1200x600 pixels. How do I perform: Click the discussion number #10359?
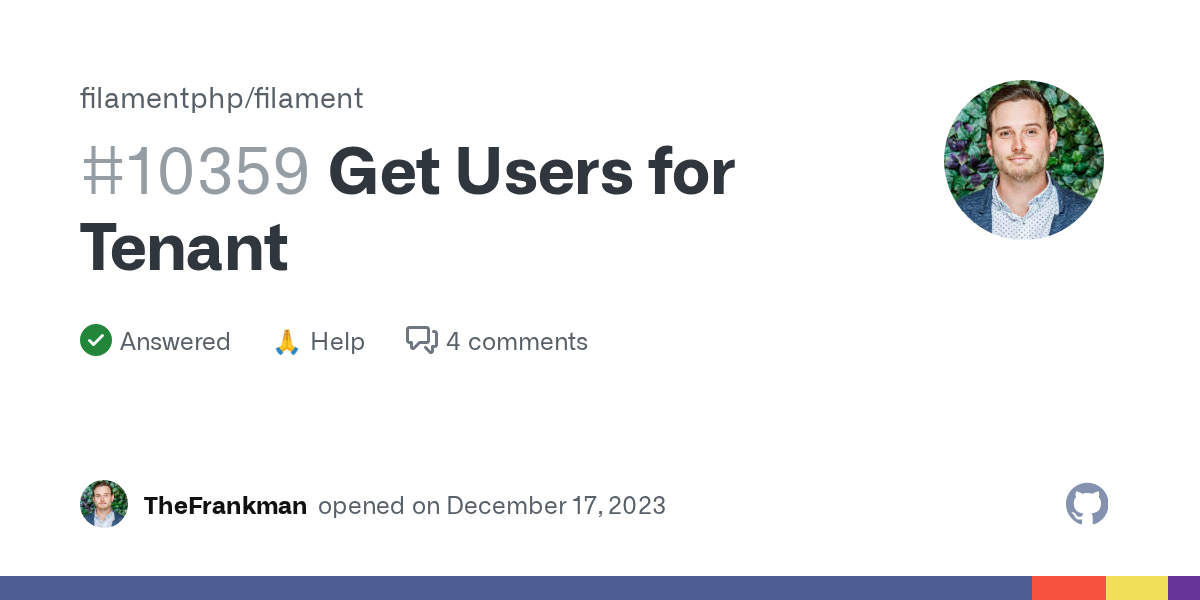click(x=195, y=172)
